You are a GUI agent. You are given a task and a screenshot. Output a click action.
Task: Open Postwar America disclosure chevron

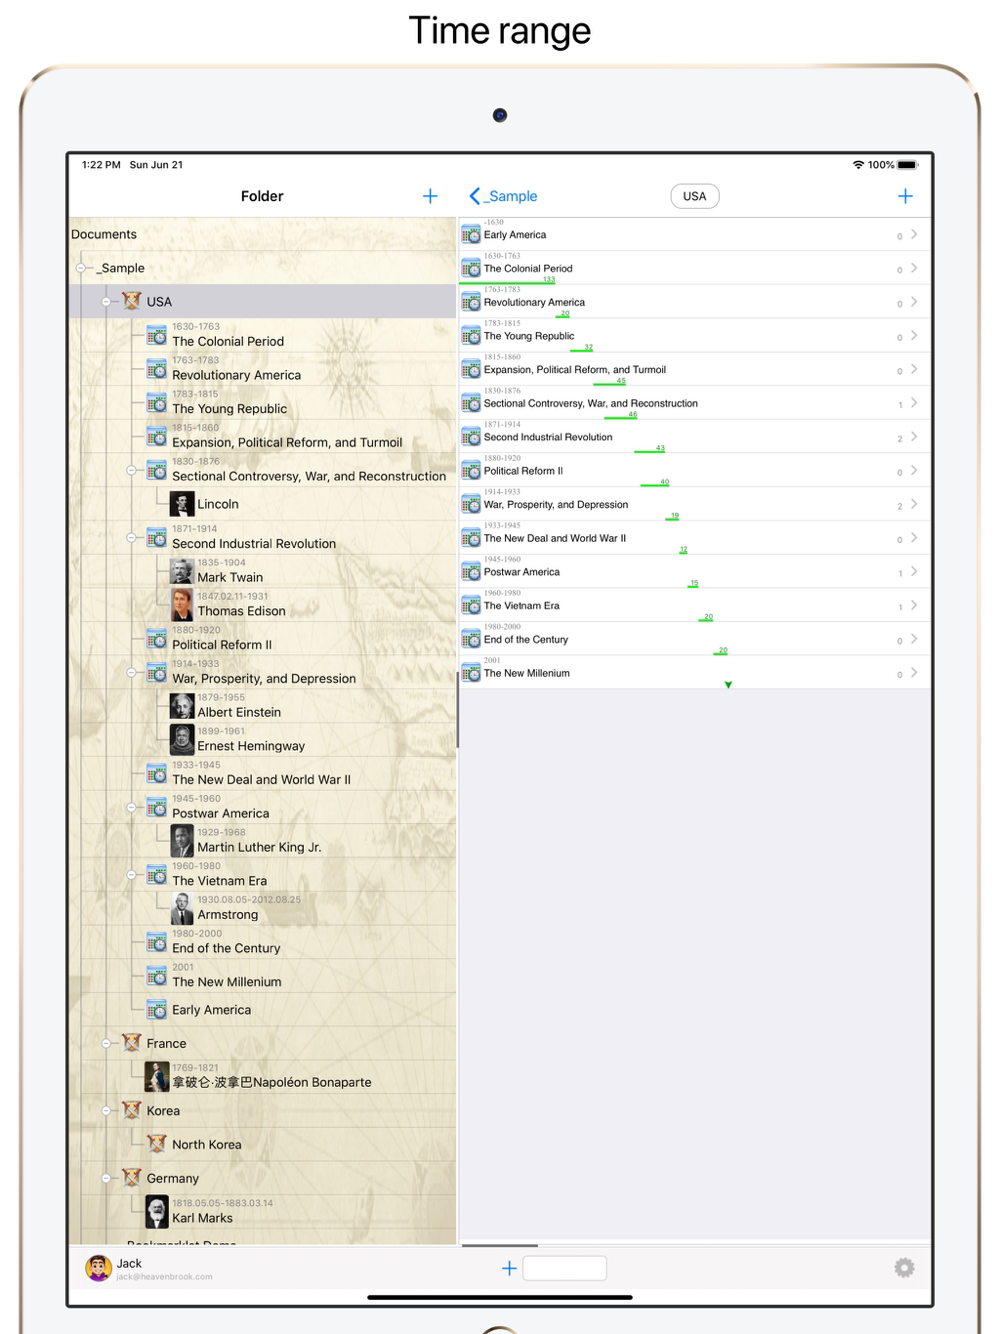[914, 572]
